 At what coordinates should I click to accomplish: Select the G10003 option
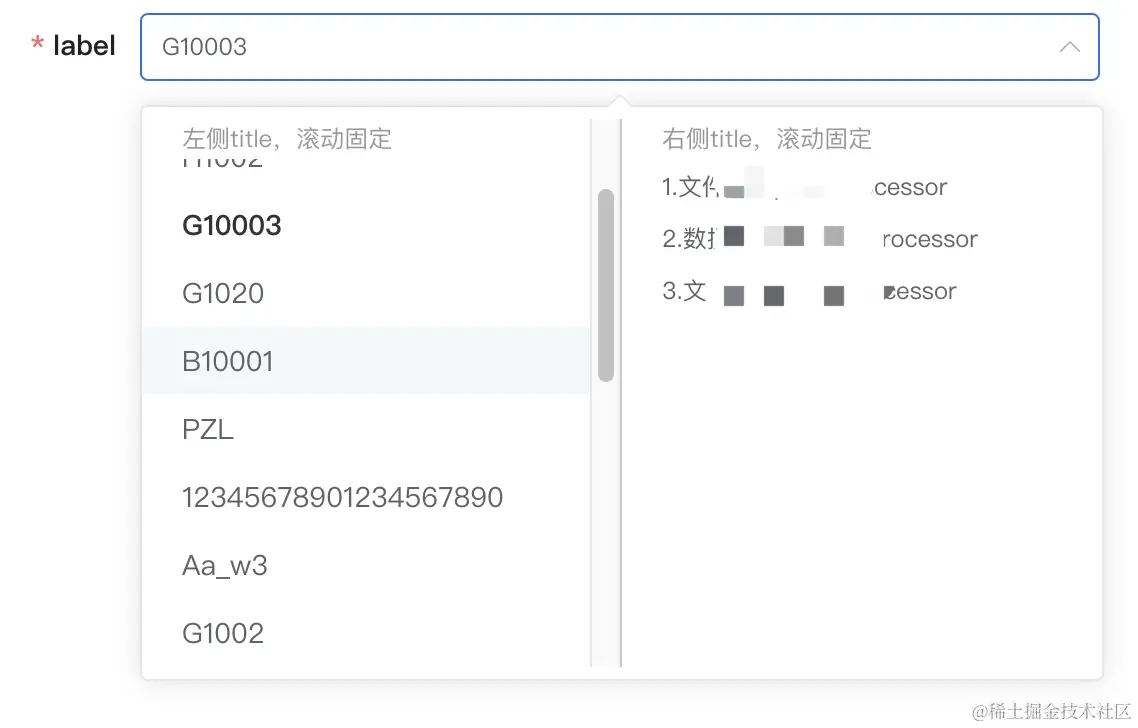(x=367, y=225)
